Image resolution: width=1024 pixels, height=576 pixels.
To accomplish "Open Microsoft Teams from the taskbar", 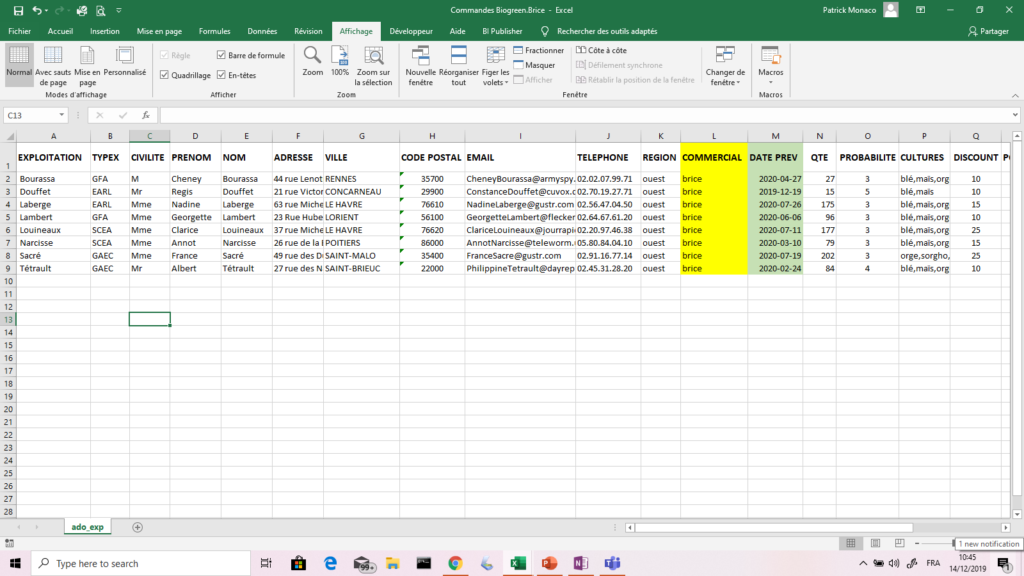I will [x=612, y=563].
